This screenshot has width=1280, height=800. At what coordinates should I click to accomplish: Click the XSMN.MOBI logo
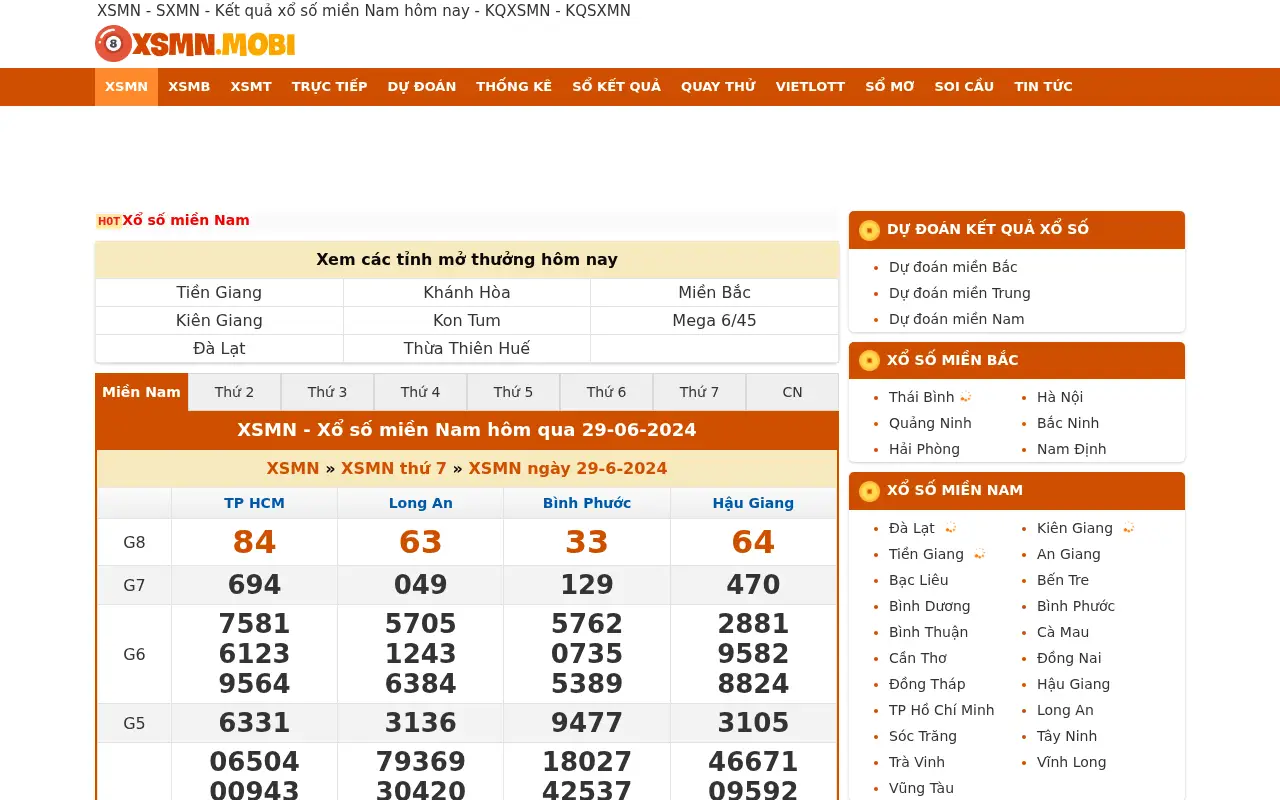pos(195,44)
